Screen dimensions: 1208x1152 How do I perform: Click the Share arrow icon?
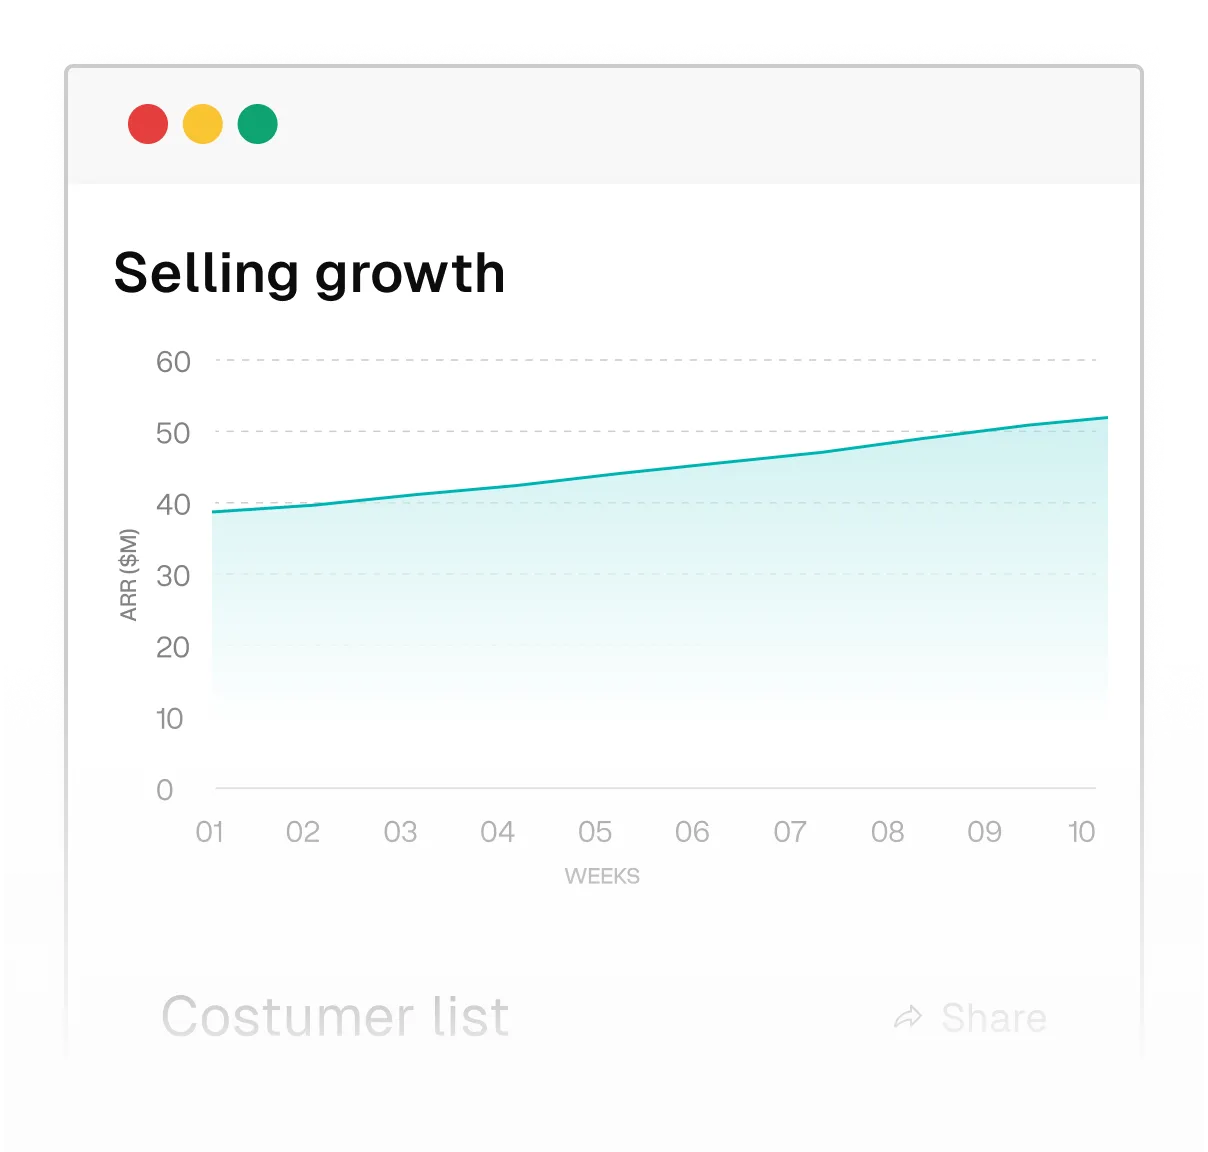[910, 1015]
